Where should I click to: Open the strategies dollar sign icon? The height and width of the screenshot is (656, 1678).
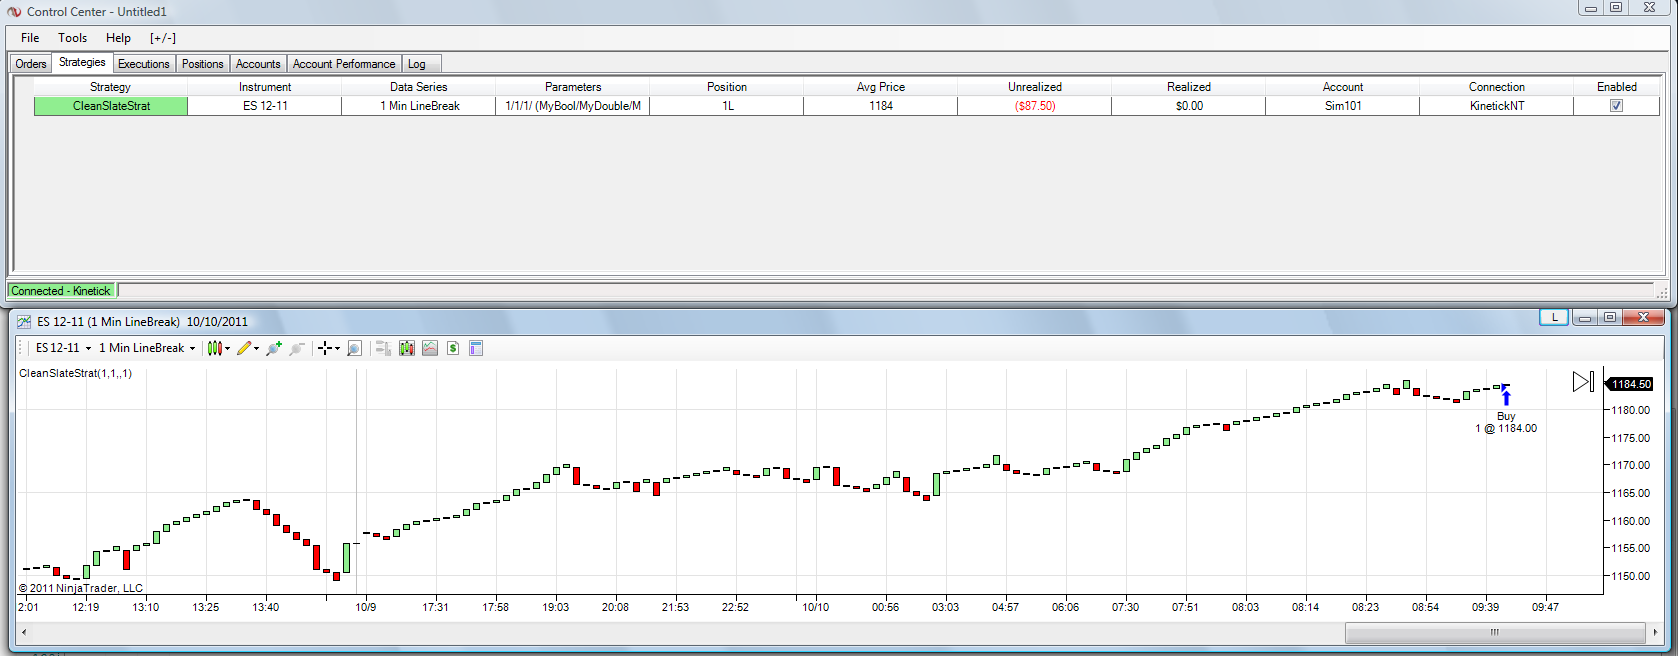(x=453, y=348)
